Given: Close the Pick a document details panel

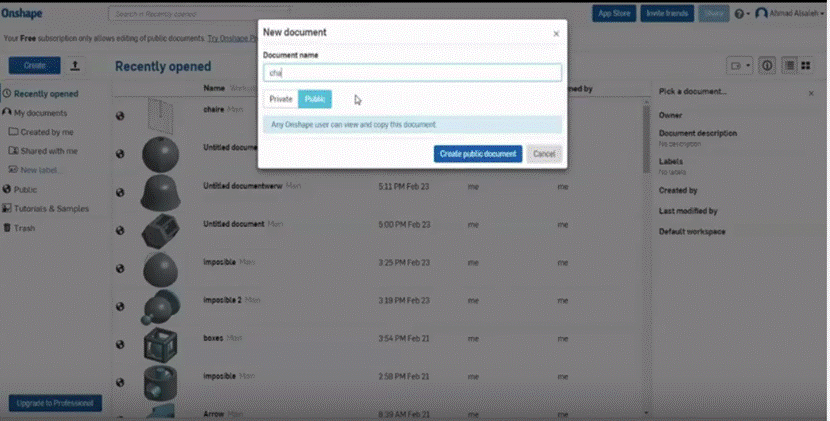Looking at the screenshot, I should click(811, 93).
